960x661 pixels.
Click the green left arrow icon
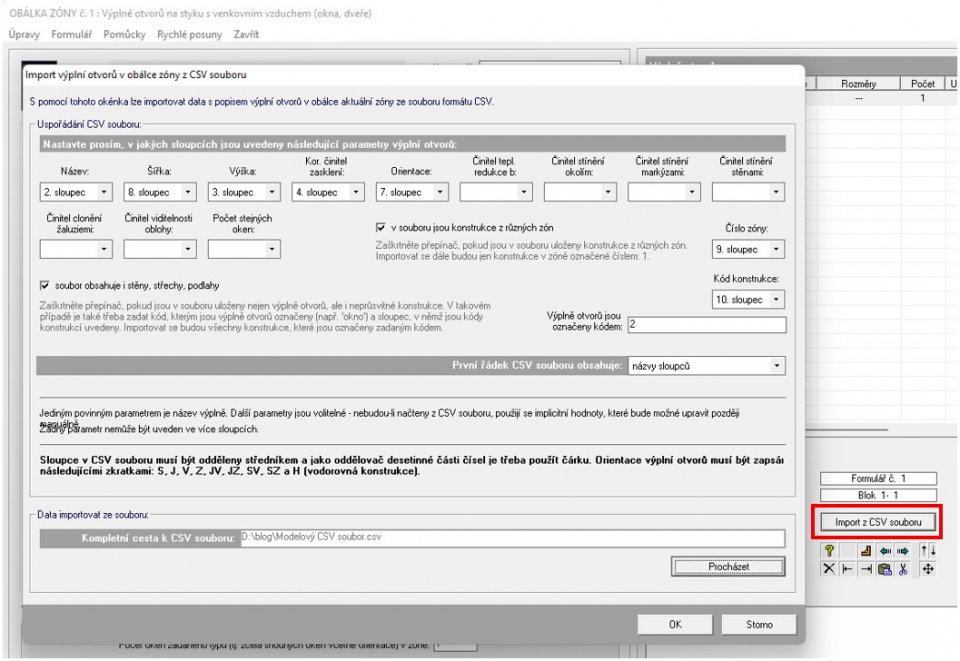point(885,551)
